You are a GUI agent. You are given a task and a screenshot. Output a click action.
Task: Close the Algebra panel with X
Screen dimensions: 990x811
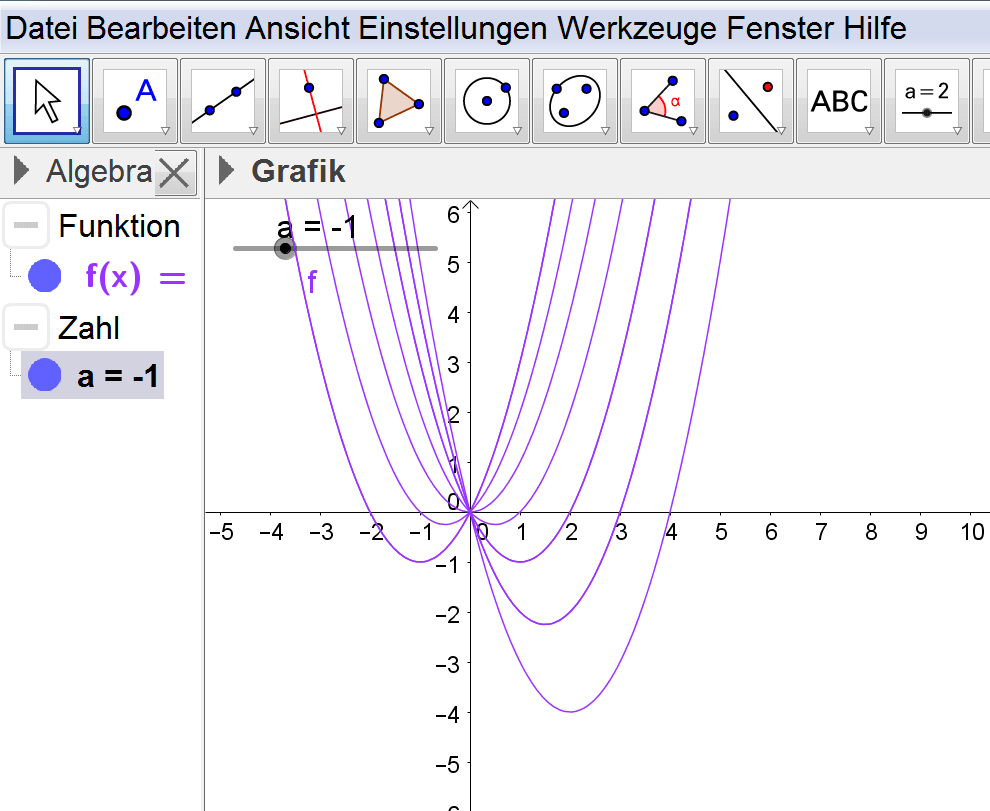point(174,174)
